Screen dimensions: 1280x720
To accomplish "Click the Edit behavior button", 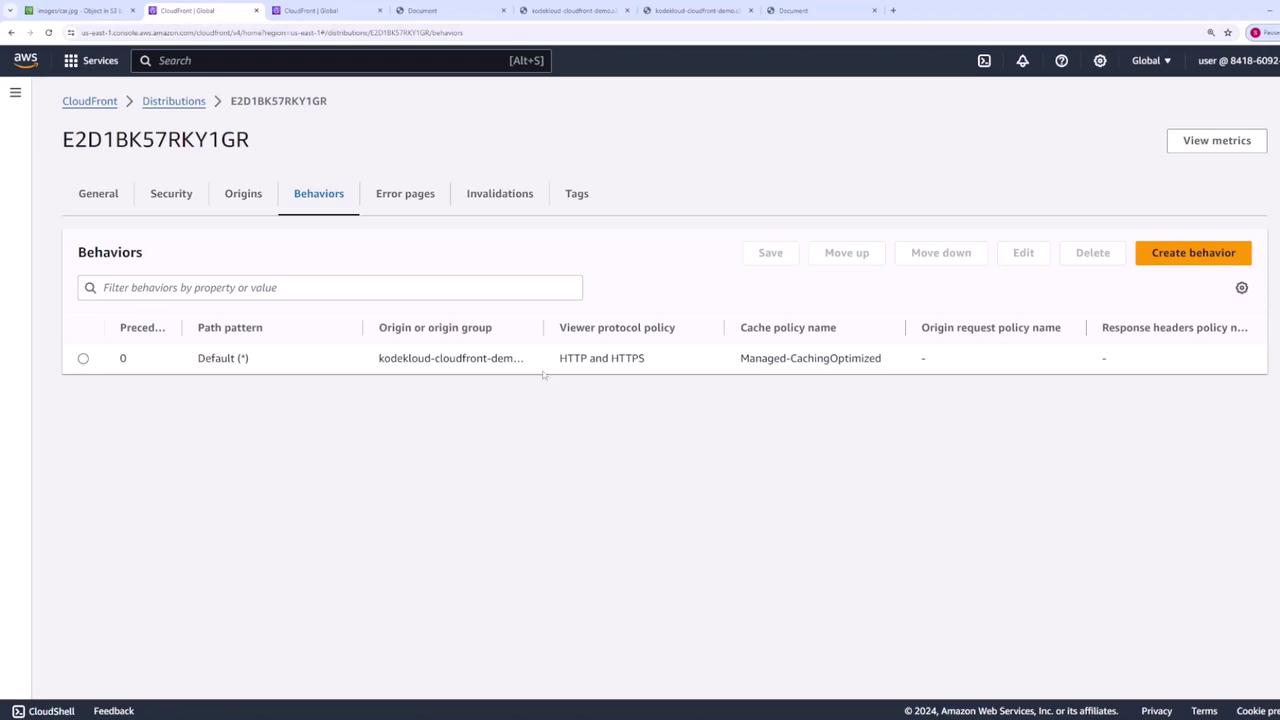I will [1023, 253].
